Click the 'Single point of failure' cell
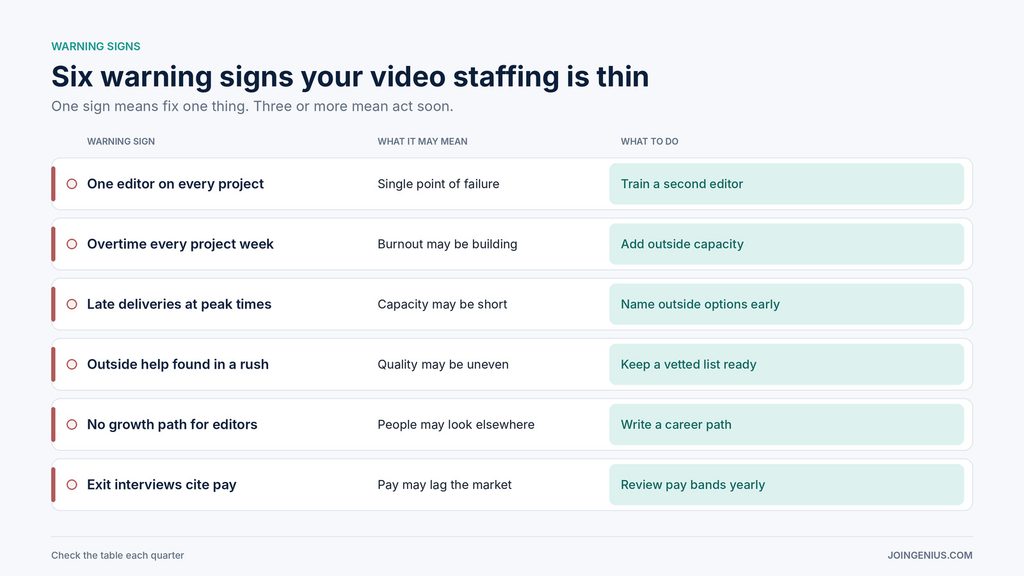 coord(438,184)
